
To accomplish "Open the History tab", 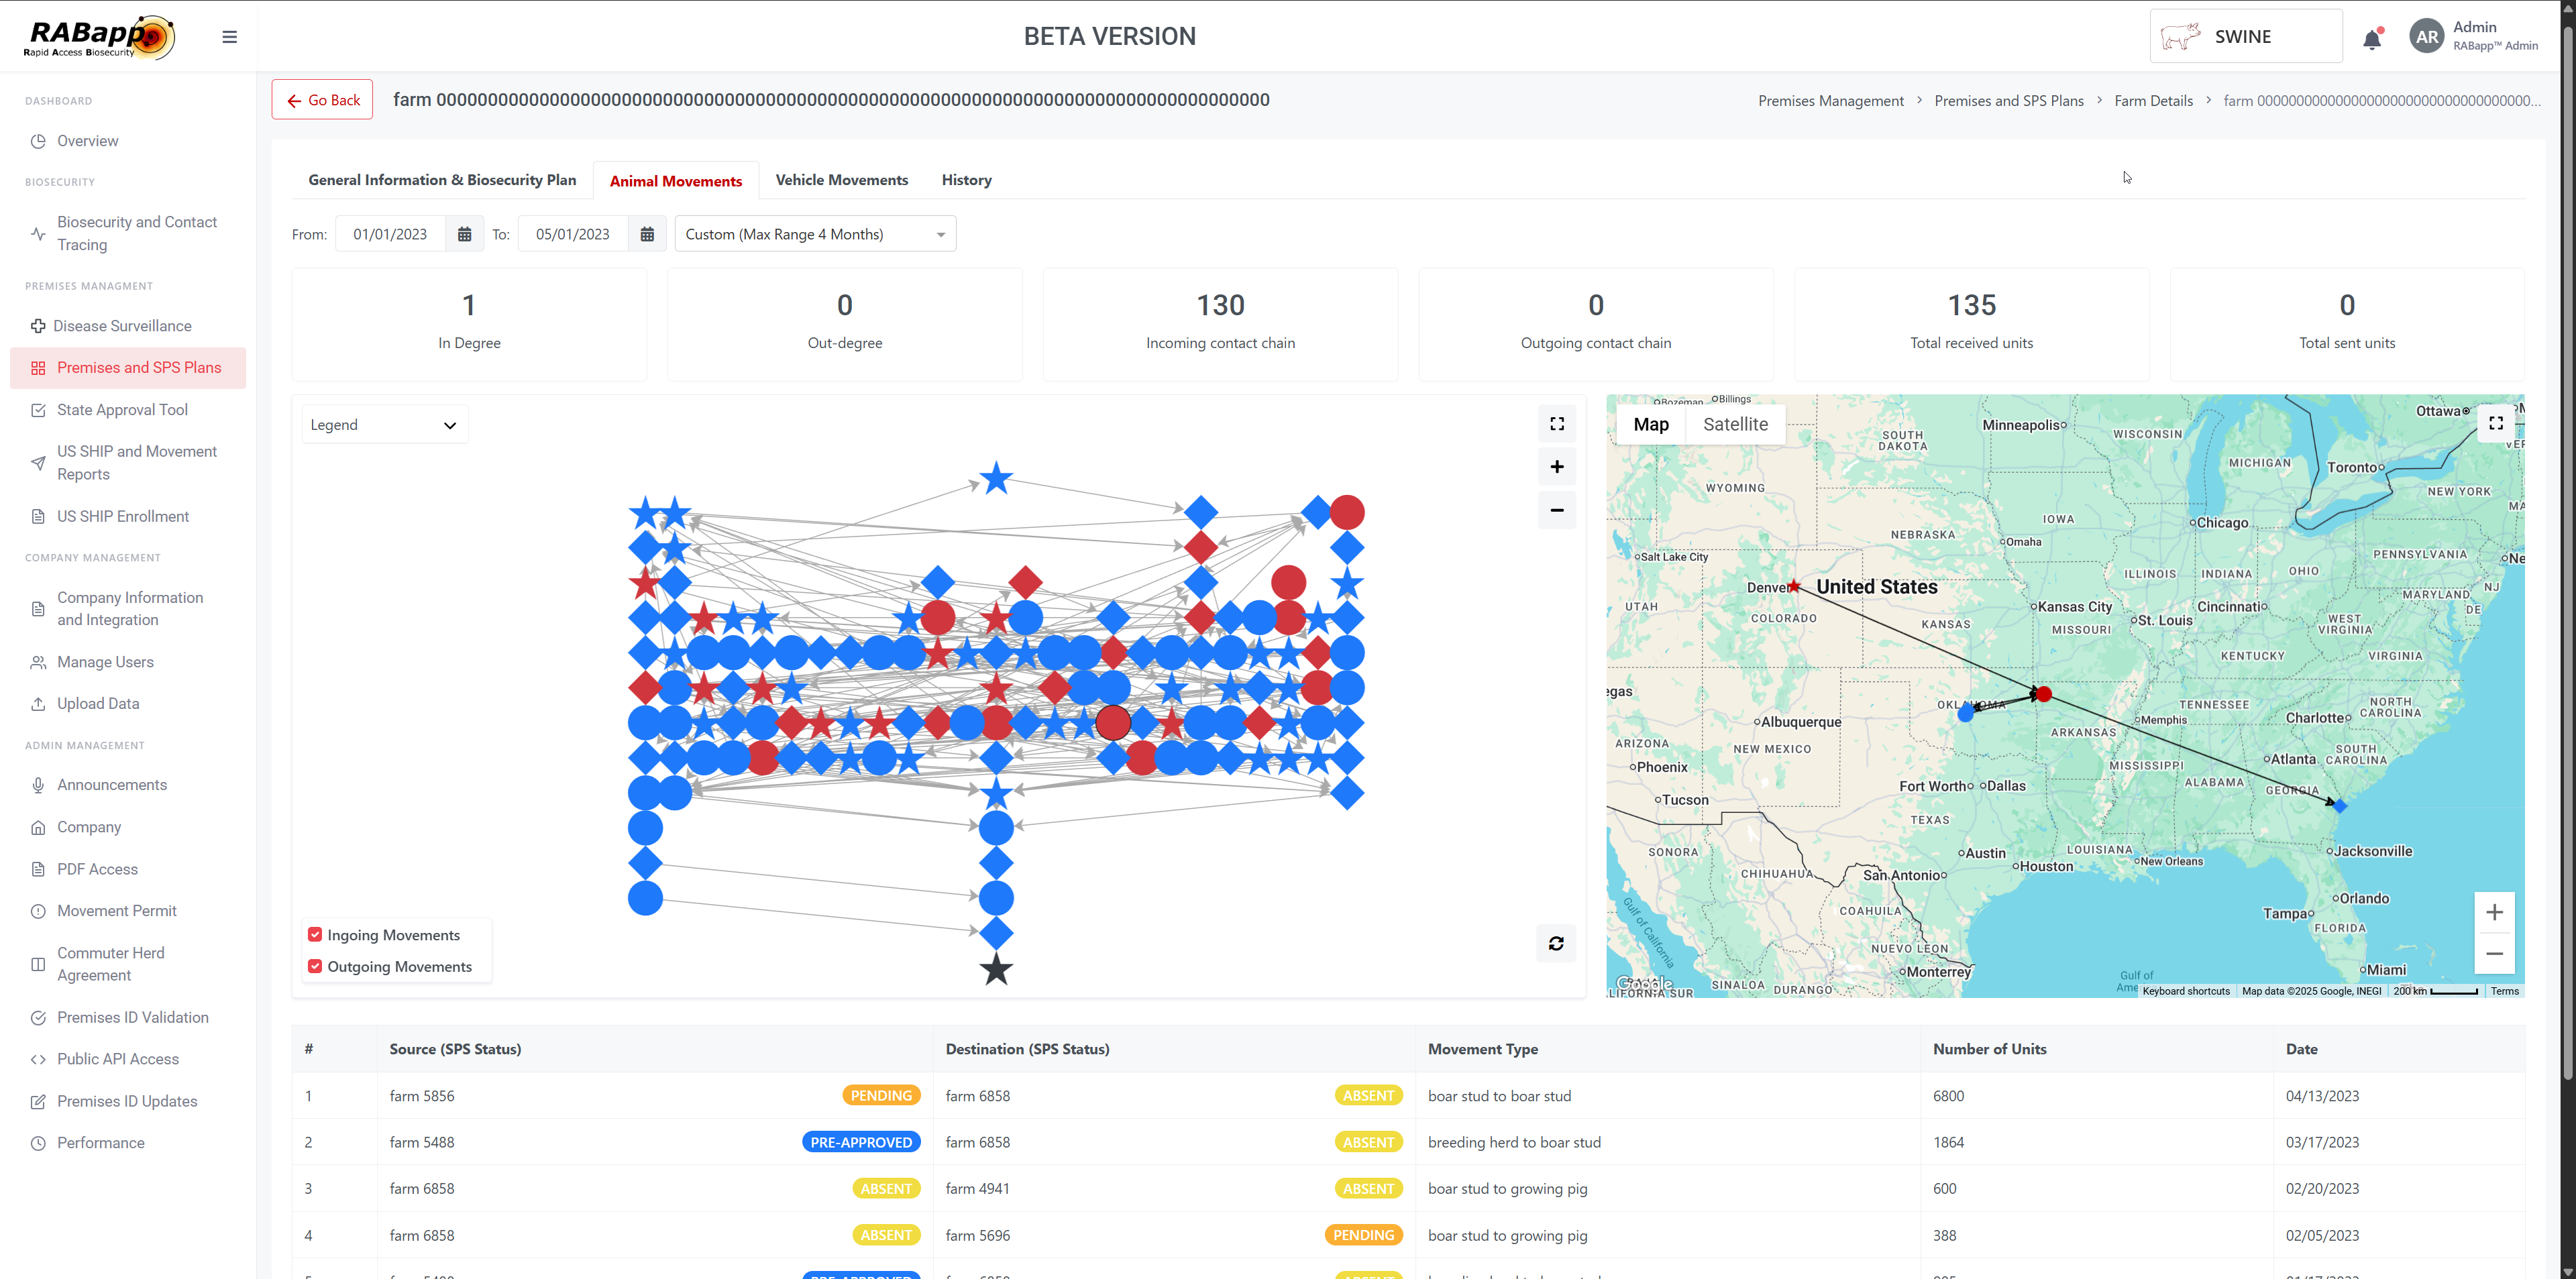I will [x=965, y=179].
